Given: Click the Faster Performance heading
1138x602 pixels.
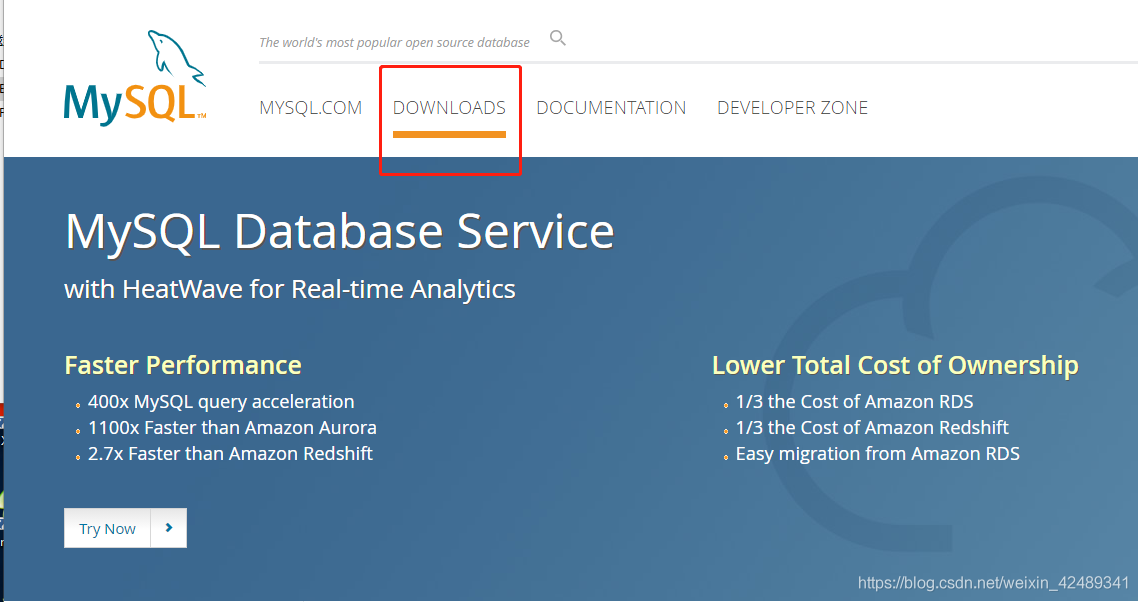Looking at the screenshot, I should [x=183, y=365].
